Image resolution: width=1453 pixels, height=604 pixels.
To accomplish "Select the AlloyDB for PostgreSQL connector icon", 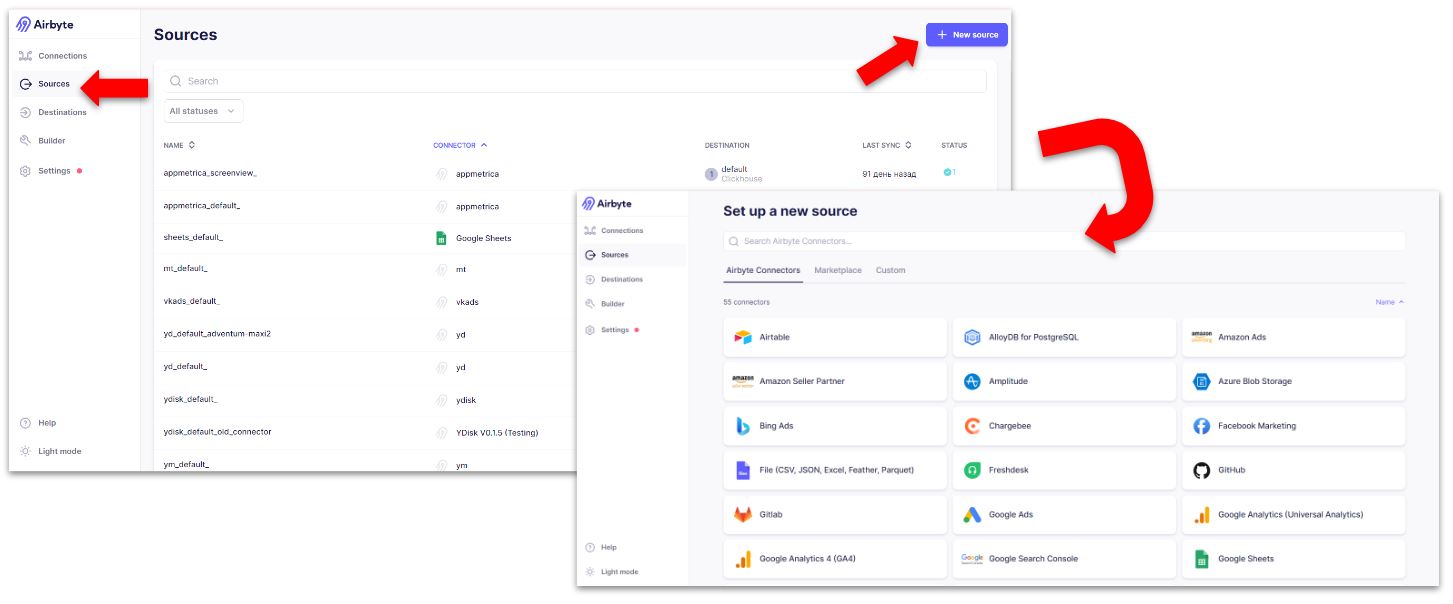I will [x=972, y=337].
